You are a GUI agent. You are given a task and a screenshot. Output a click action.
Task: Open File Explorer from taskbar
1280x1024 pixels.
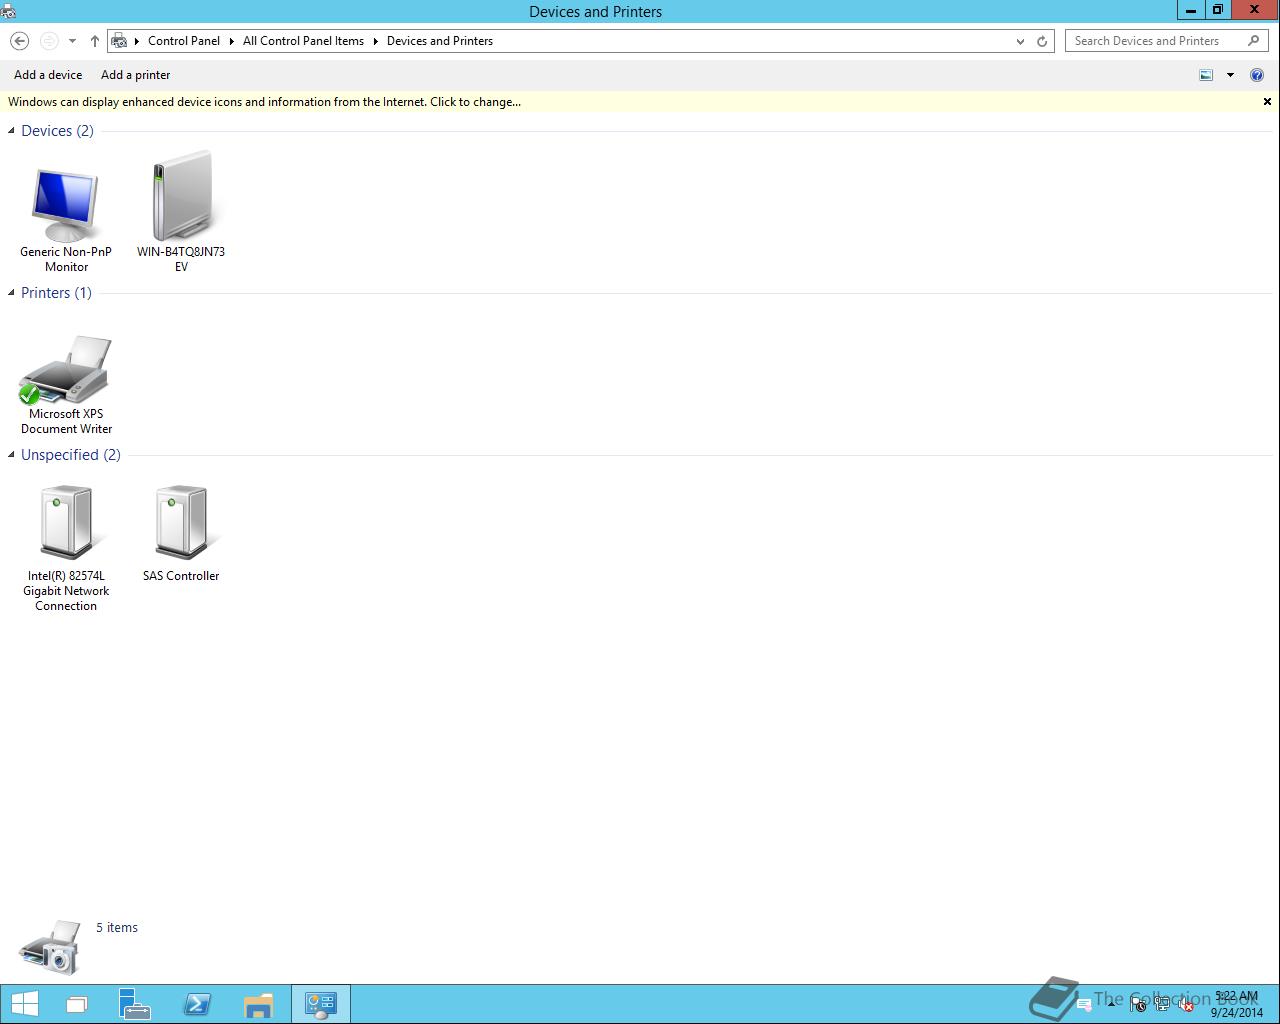(258, 1004)
